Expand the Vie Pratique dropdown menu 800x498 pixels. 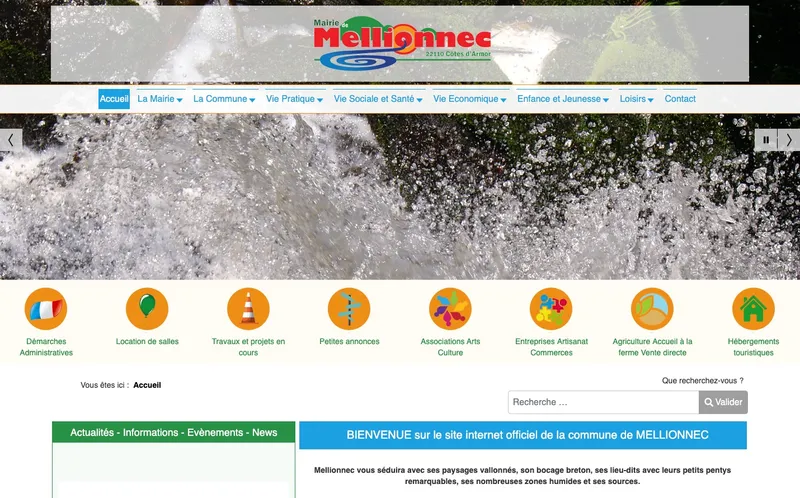[295, 99]
